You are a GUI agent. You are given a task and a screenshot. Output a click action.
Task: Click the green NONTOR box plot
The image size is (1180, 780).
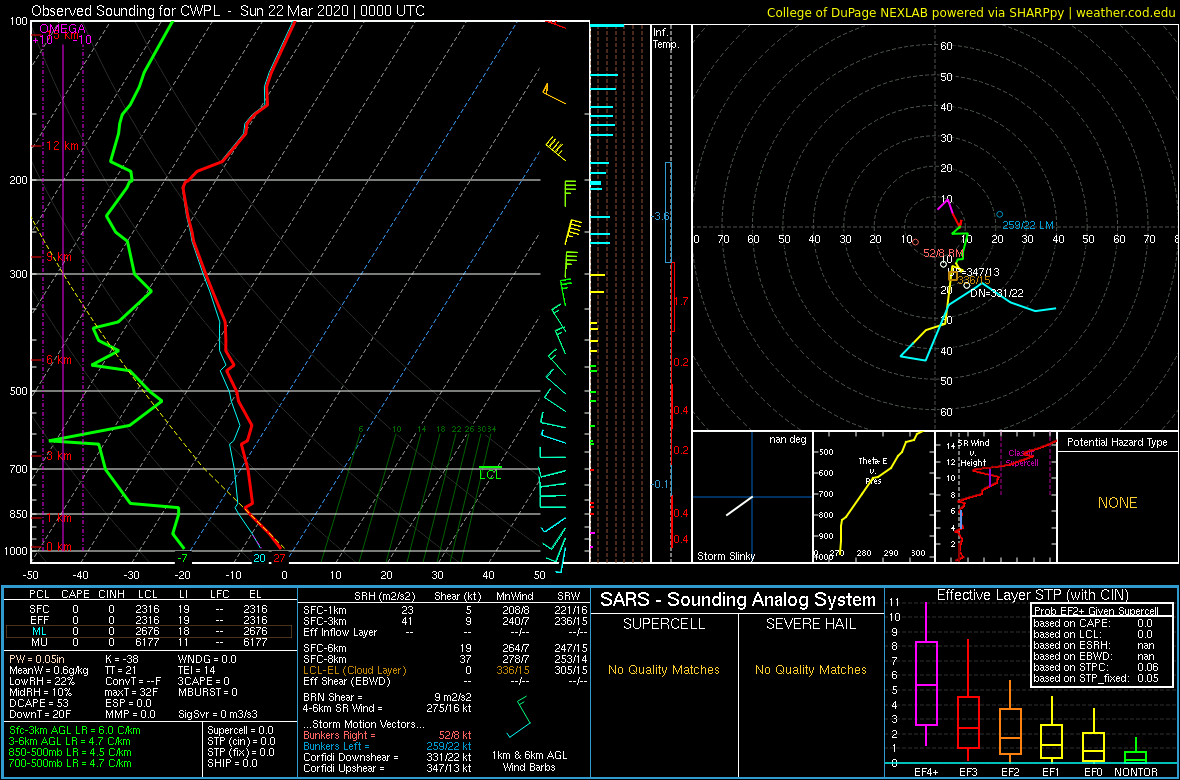(x=1135, y=751)
